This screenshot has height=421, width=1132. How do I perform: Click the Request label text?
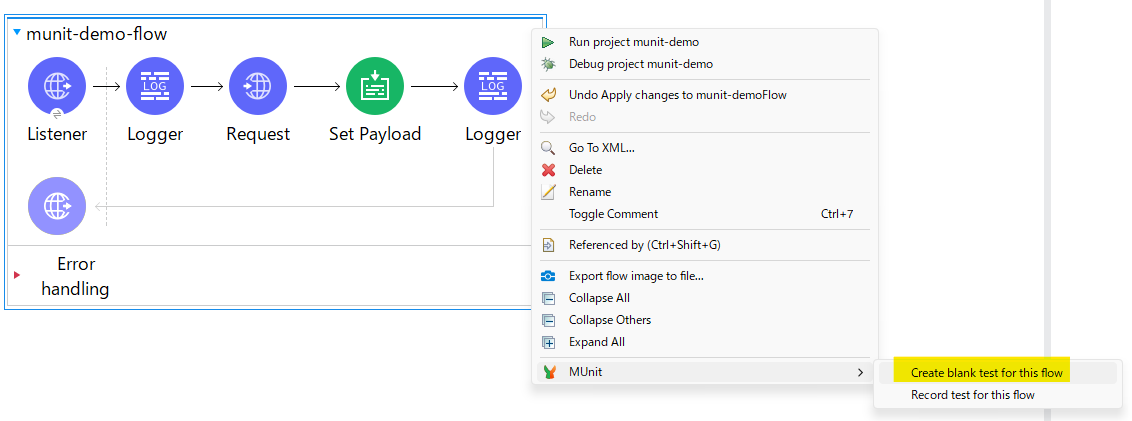[x=258, y=134]
